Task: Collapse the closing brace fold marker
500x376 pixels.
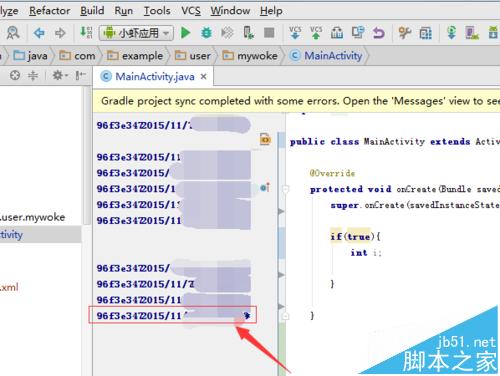Action: point(286,315)
